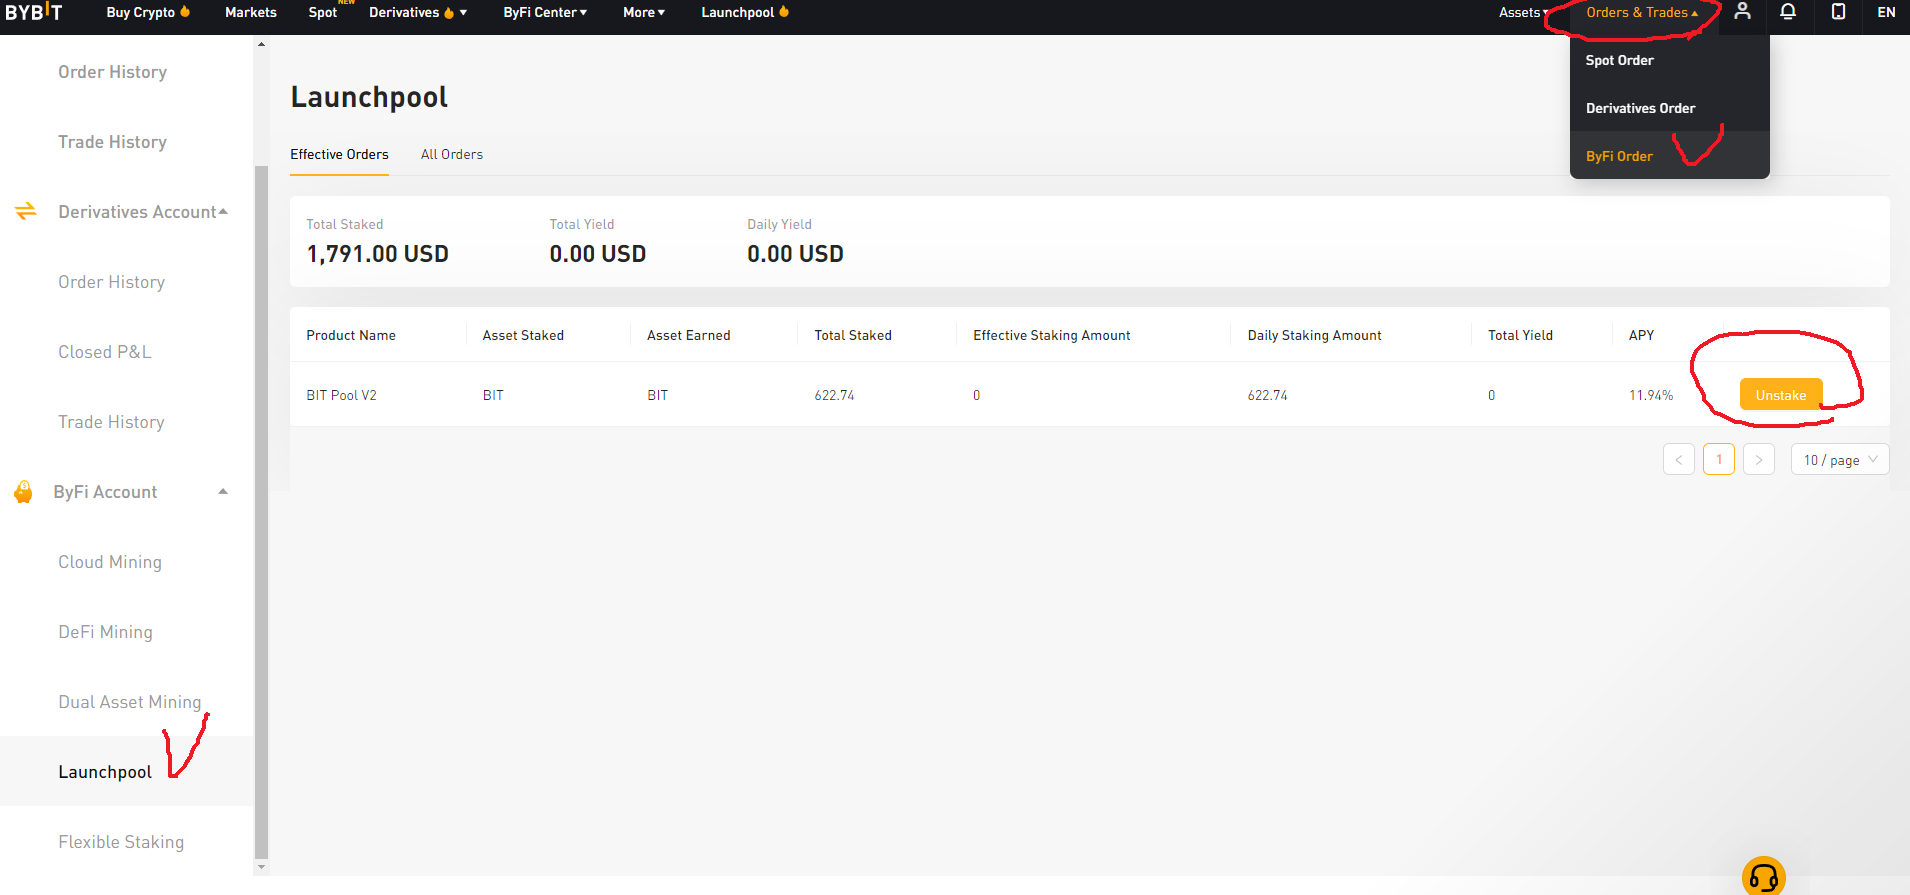Click the Asset Earned column header

tap(688, 335)
